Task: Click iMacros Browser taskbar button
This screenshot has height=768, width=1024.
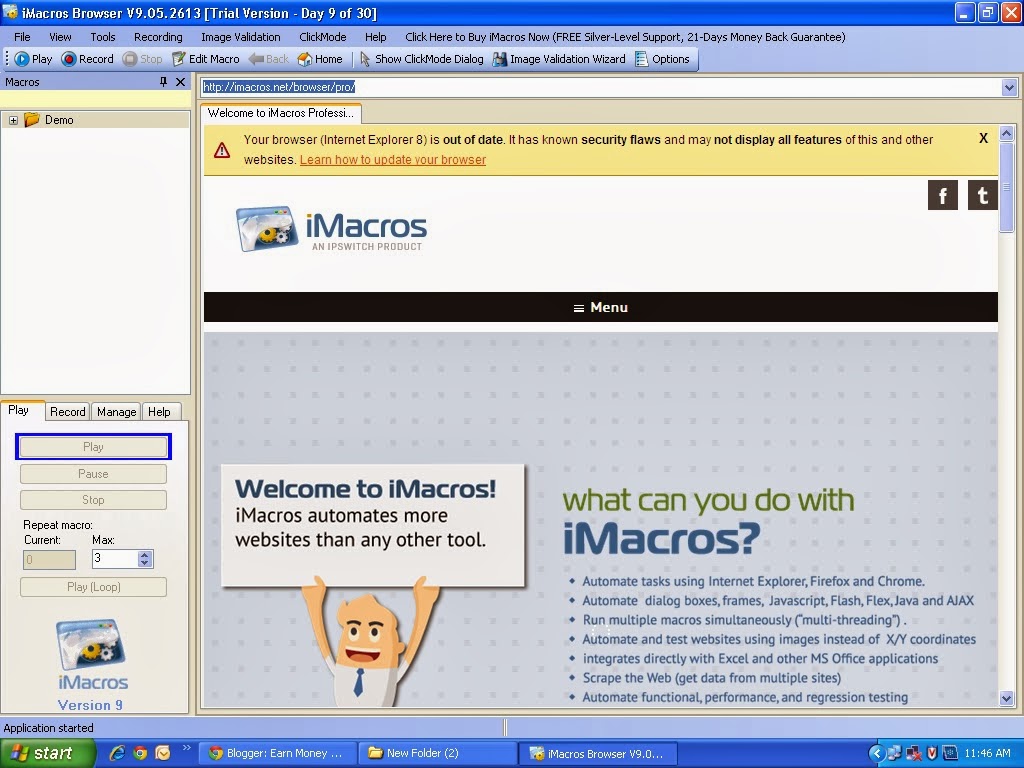Action: pyautogui.click(x=598, y=753)
